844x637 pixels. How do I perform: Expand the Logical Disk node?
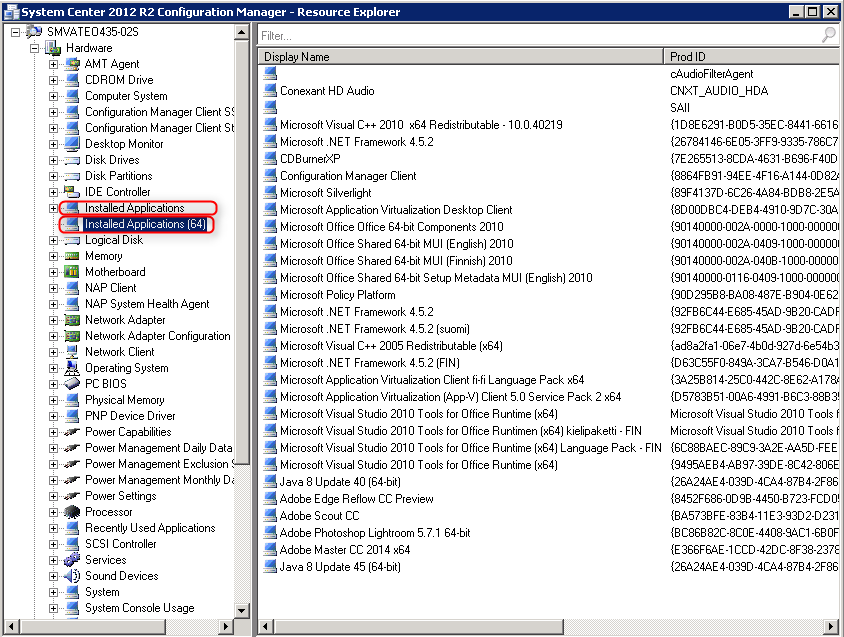tap(53, 240)
